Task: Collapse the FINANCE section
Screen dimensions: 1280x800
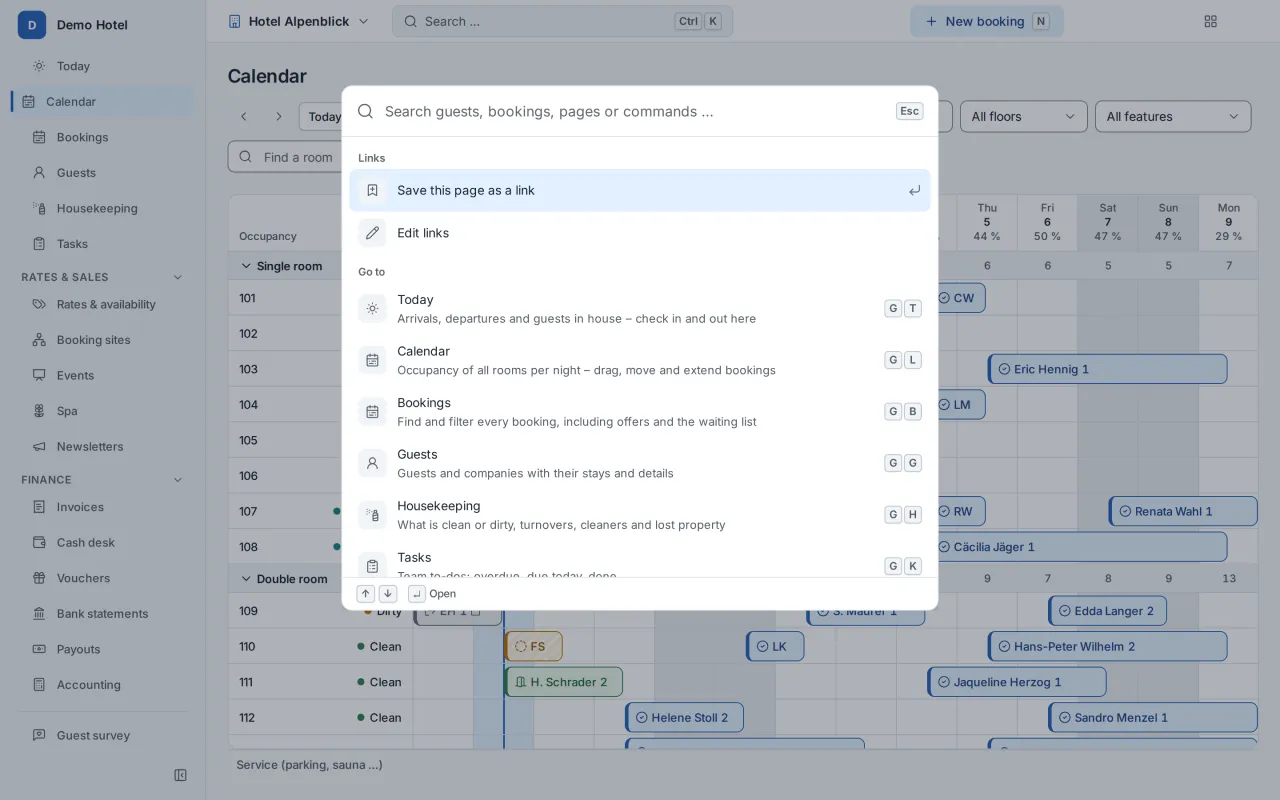Action: (178, 480)
